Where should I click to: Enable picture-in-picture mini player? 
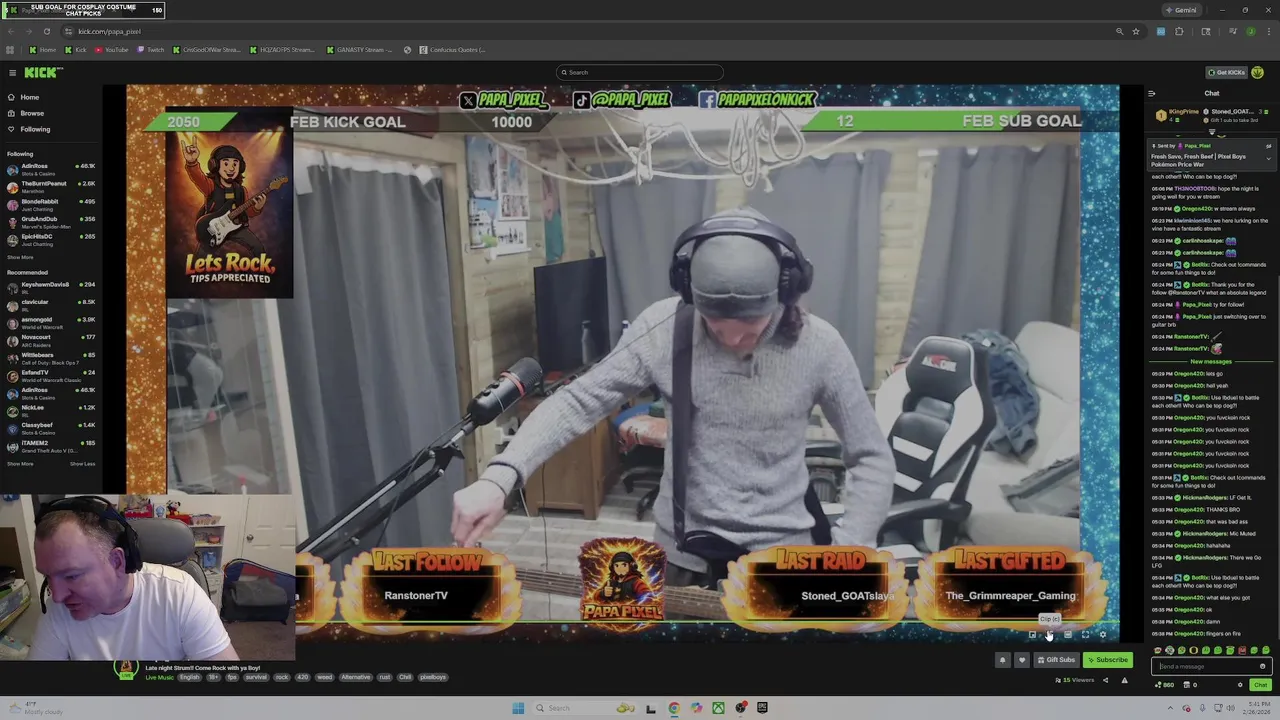(x=1032, y=635)
